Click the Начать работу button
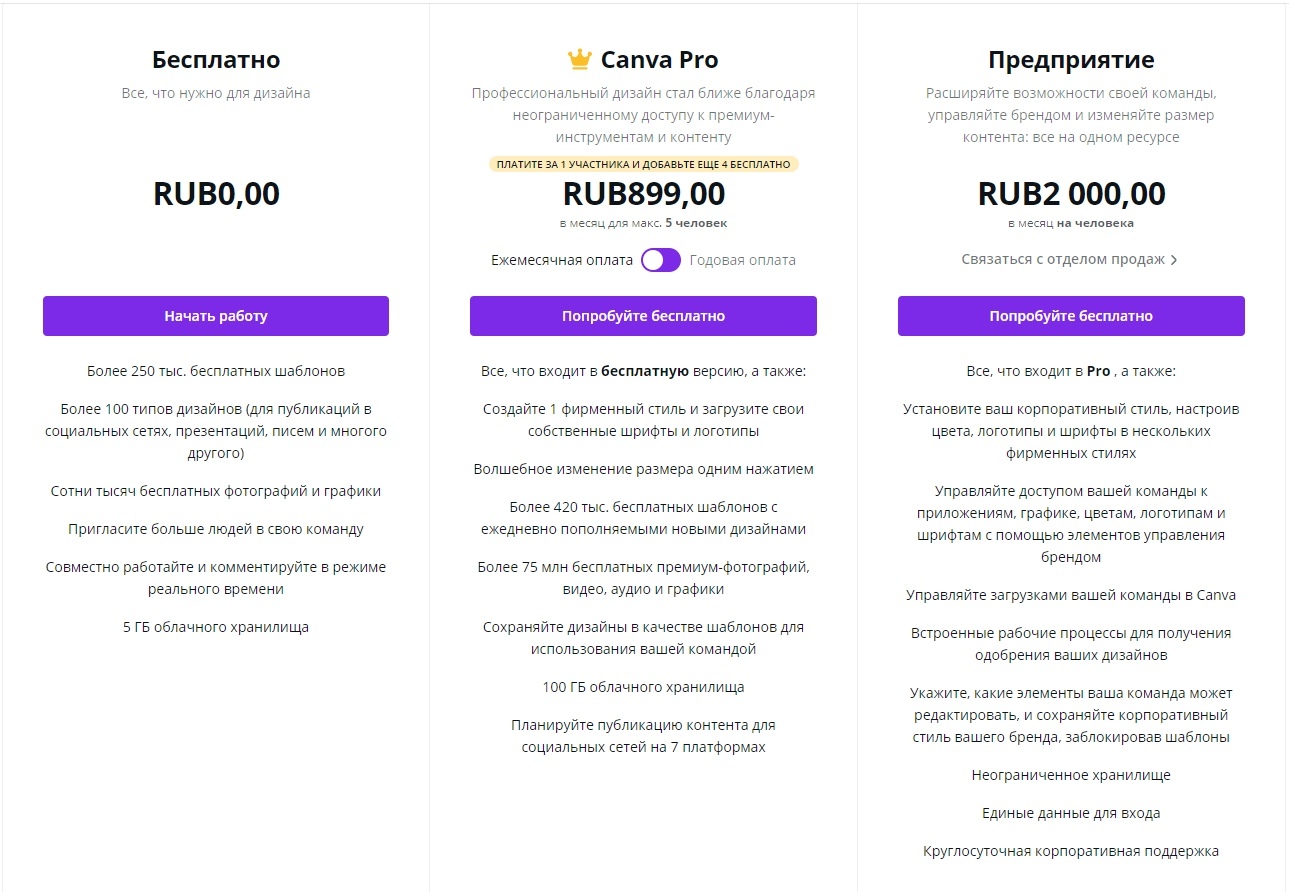Image resolution: width=1289 pixels, height=892 pixels. pos(216,316)
